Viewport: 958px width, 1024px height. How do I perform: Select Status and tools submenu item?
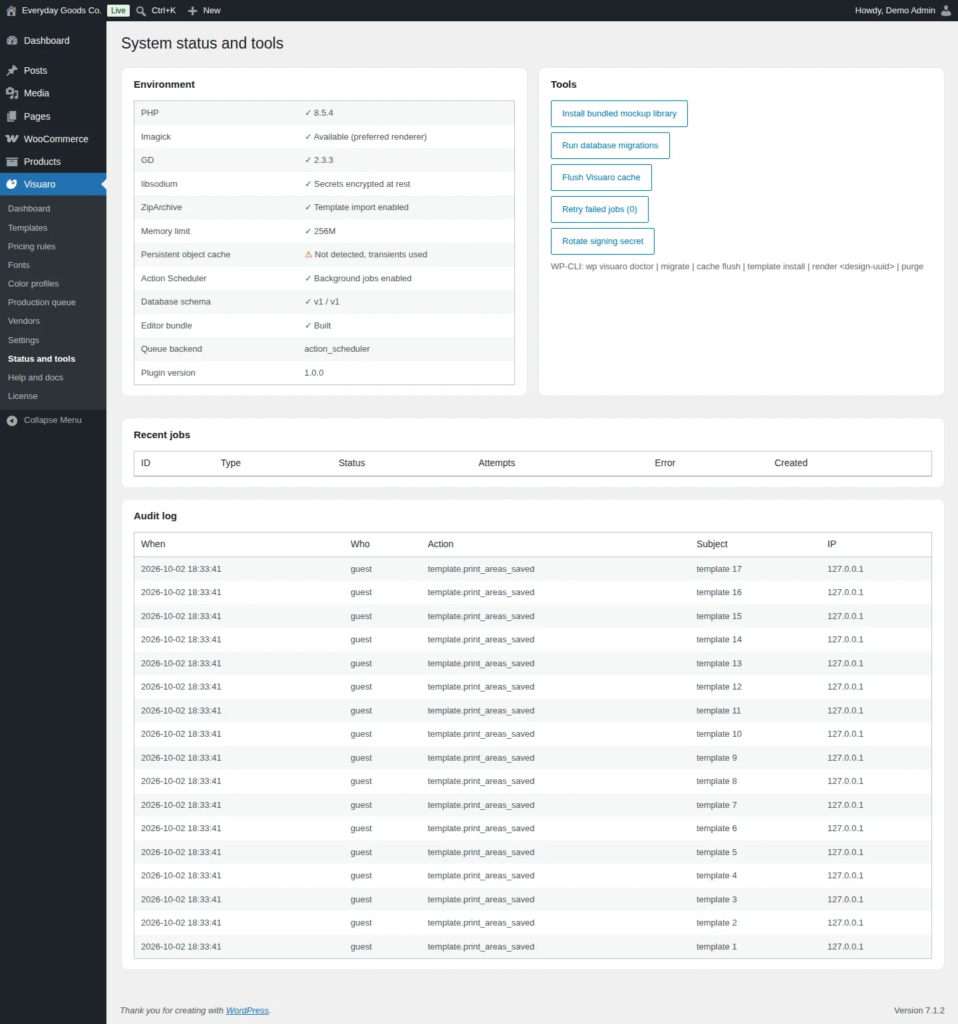41,359
